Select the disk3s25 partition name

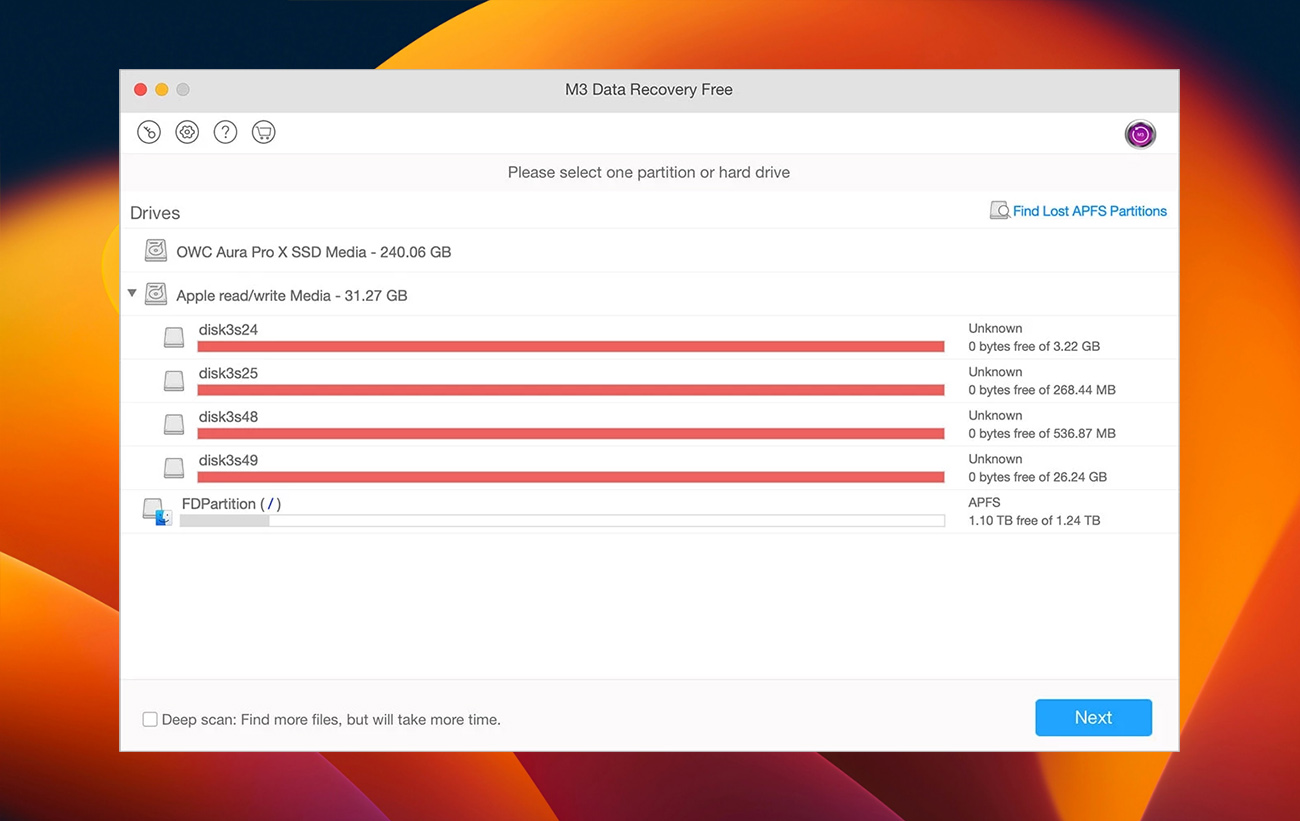[x=228, y=373]
